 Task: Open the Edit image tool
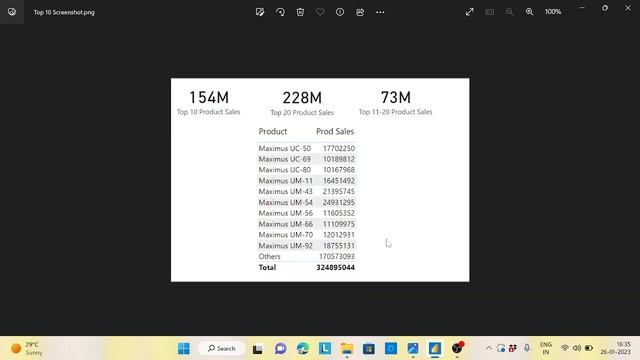[260, 12]
